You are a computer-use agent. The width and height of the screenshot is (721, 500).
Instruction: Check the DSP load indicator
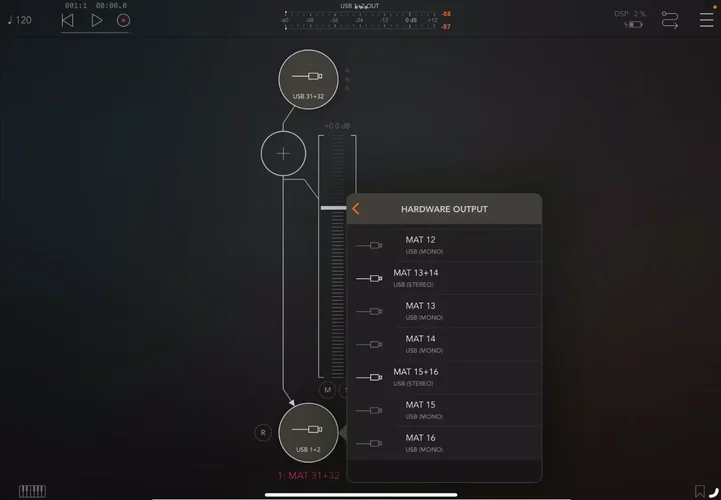[630, 14]
